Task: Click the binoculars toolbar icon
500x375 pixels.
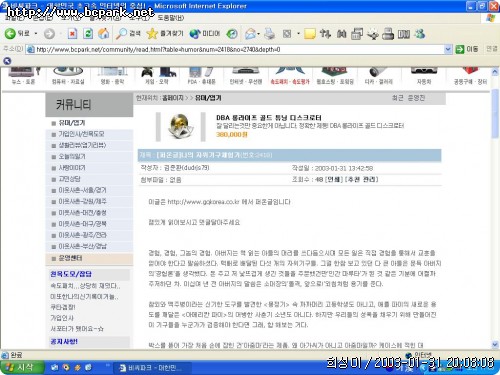Action: tap(341, 34)
